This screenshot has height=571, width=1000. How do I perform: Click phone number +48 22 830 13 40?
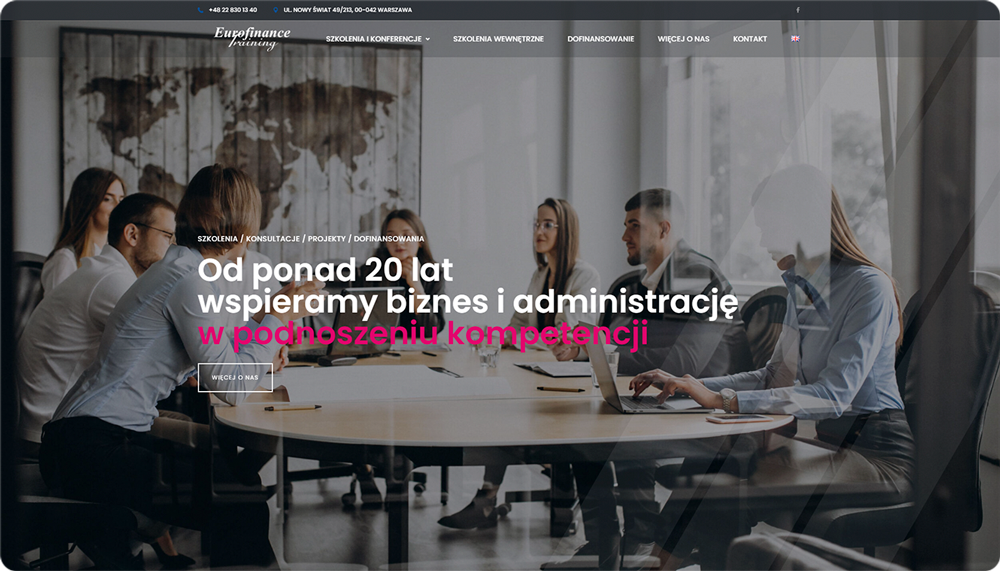tap(233, 10)
